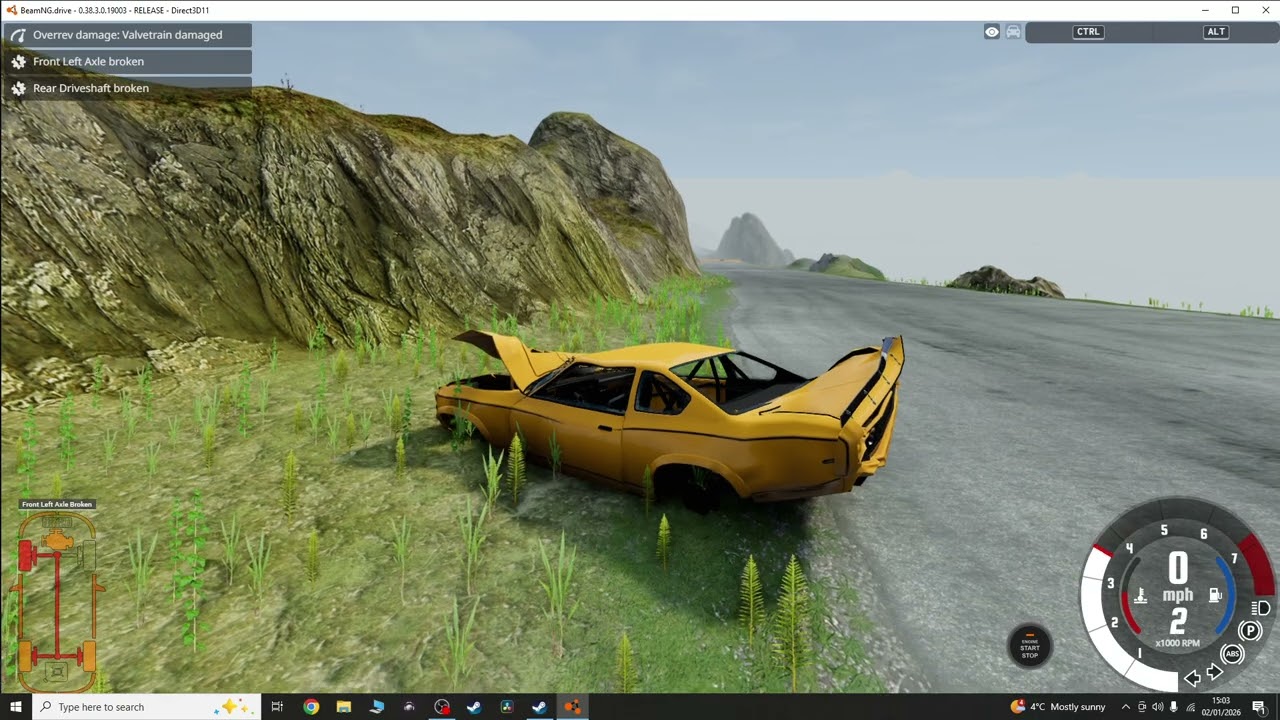Click the ALT key hint button

point(1216,32)
